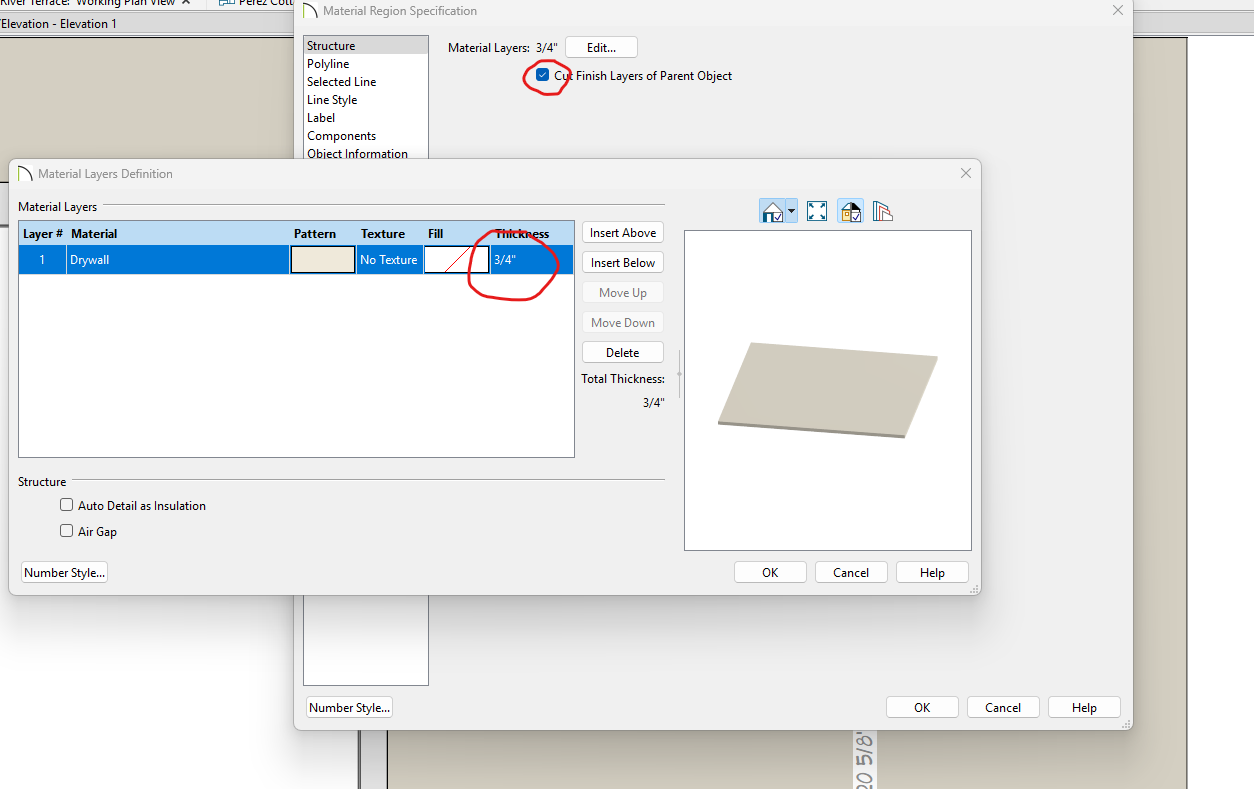Image resolution: width=1254 pixels, height=789 pixels.
Task: Click the exploded layers view icon
Action: coord(882,211)
